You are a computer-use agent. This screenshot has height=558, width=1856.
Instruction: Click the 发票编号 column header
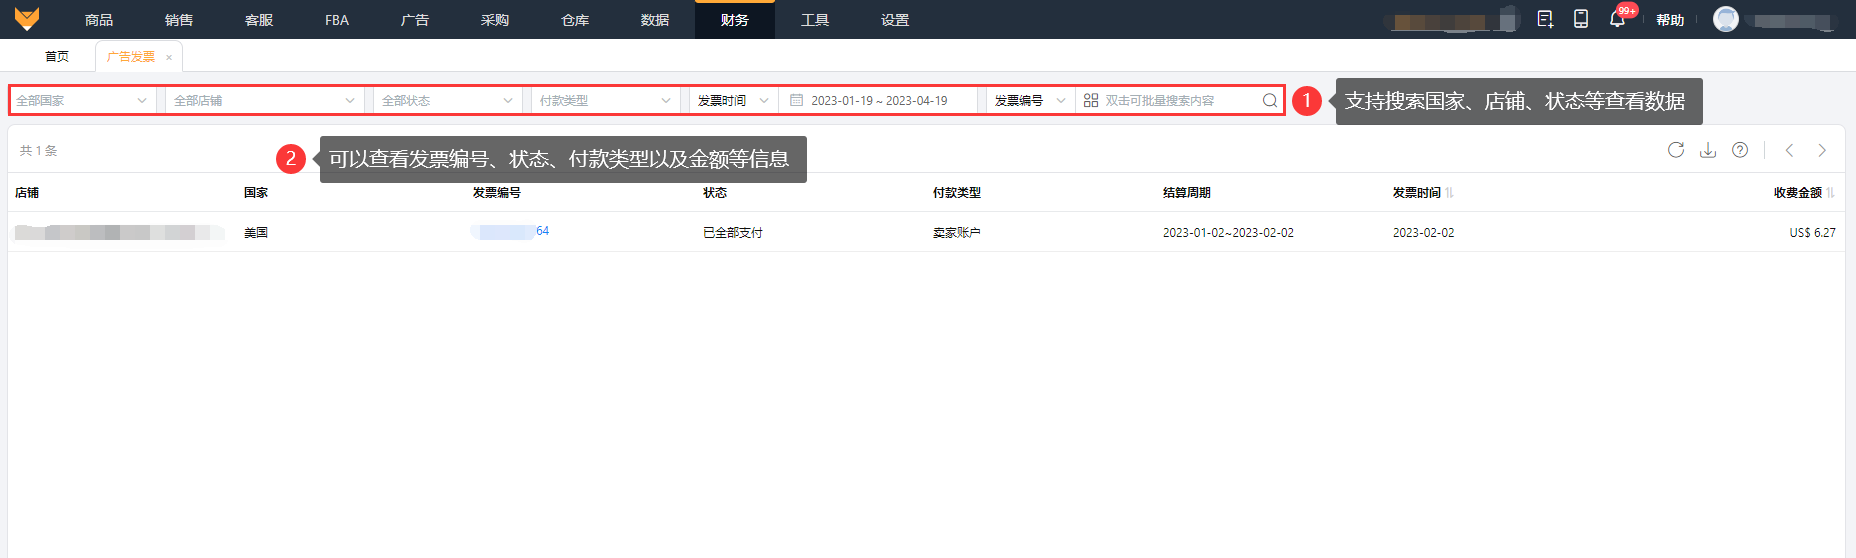[497, 193]
